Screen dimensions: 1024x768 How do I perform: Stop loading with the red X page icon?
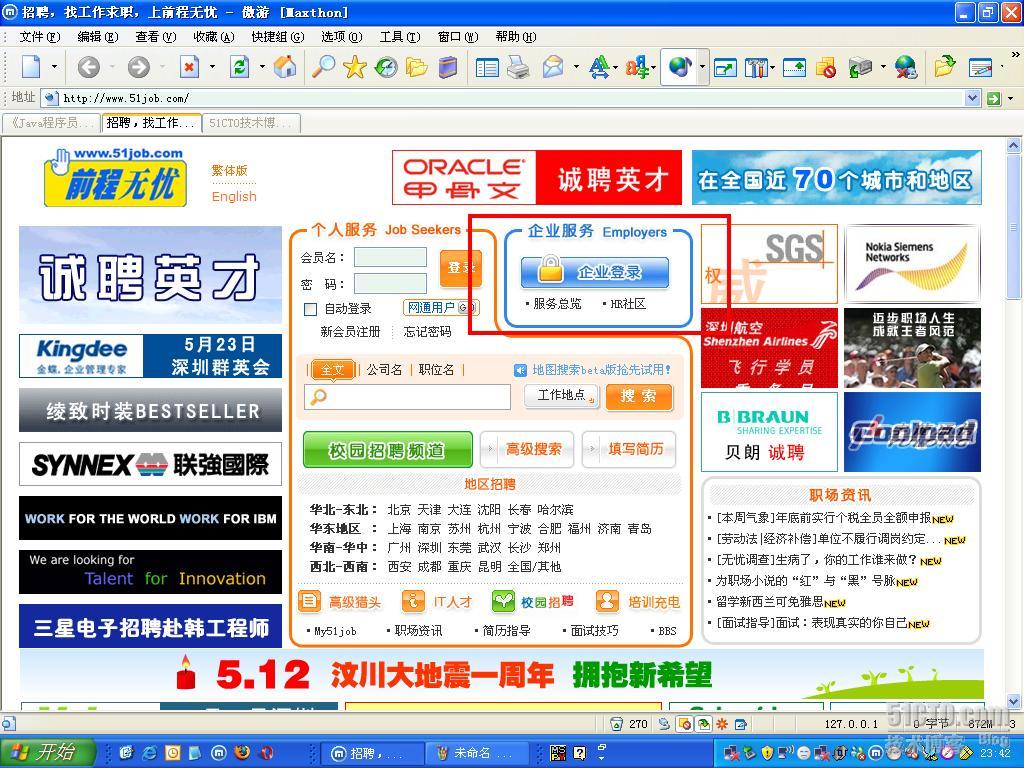189,67
